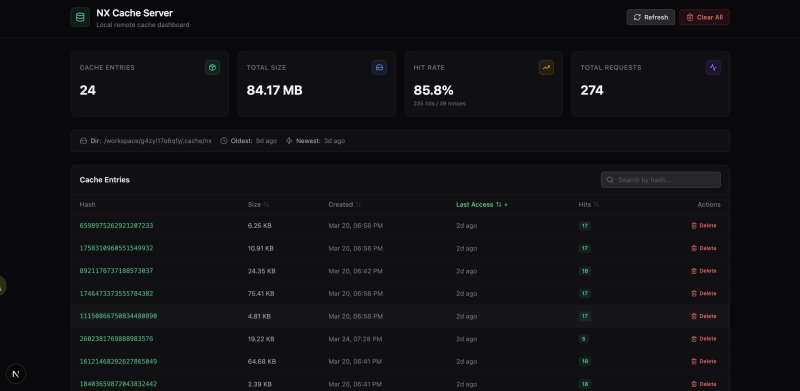
Task: Click the Actions column header
Action: (709, 205)
